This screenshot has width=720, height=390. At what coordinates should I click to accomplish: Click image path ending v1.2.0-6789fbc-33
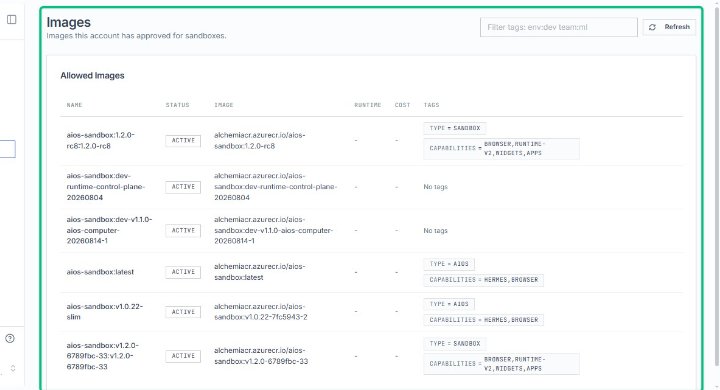261,356
